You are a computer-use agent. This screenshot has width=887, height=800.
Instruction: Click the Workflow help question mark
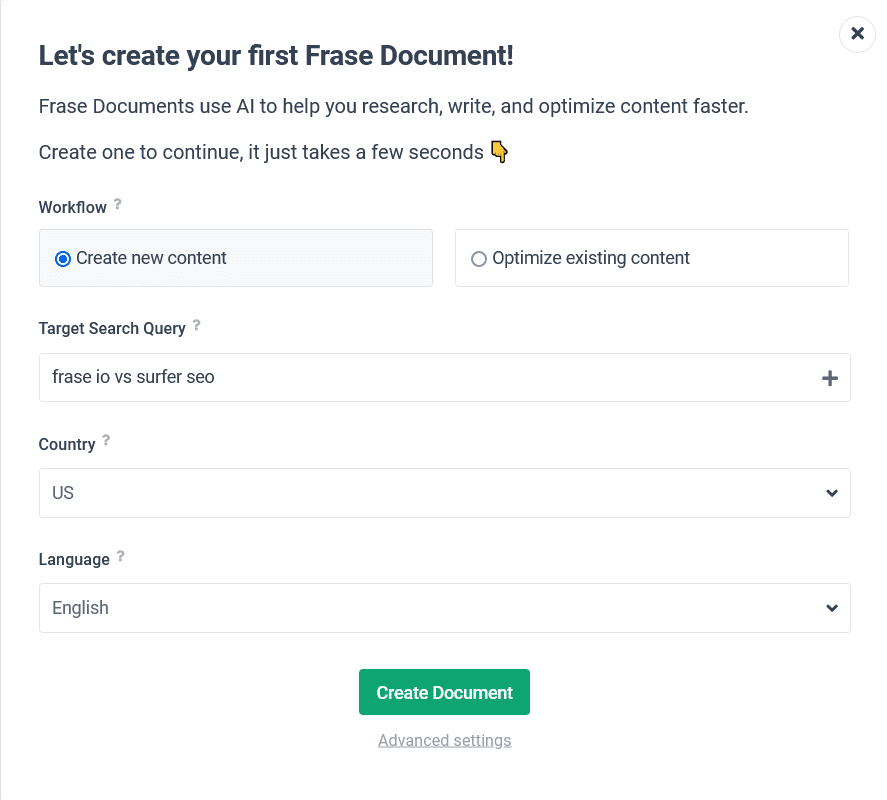tap(117, 204)
